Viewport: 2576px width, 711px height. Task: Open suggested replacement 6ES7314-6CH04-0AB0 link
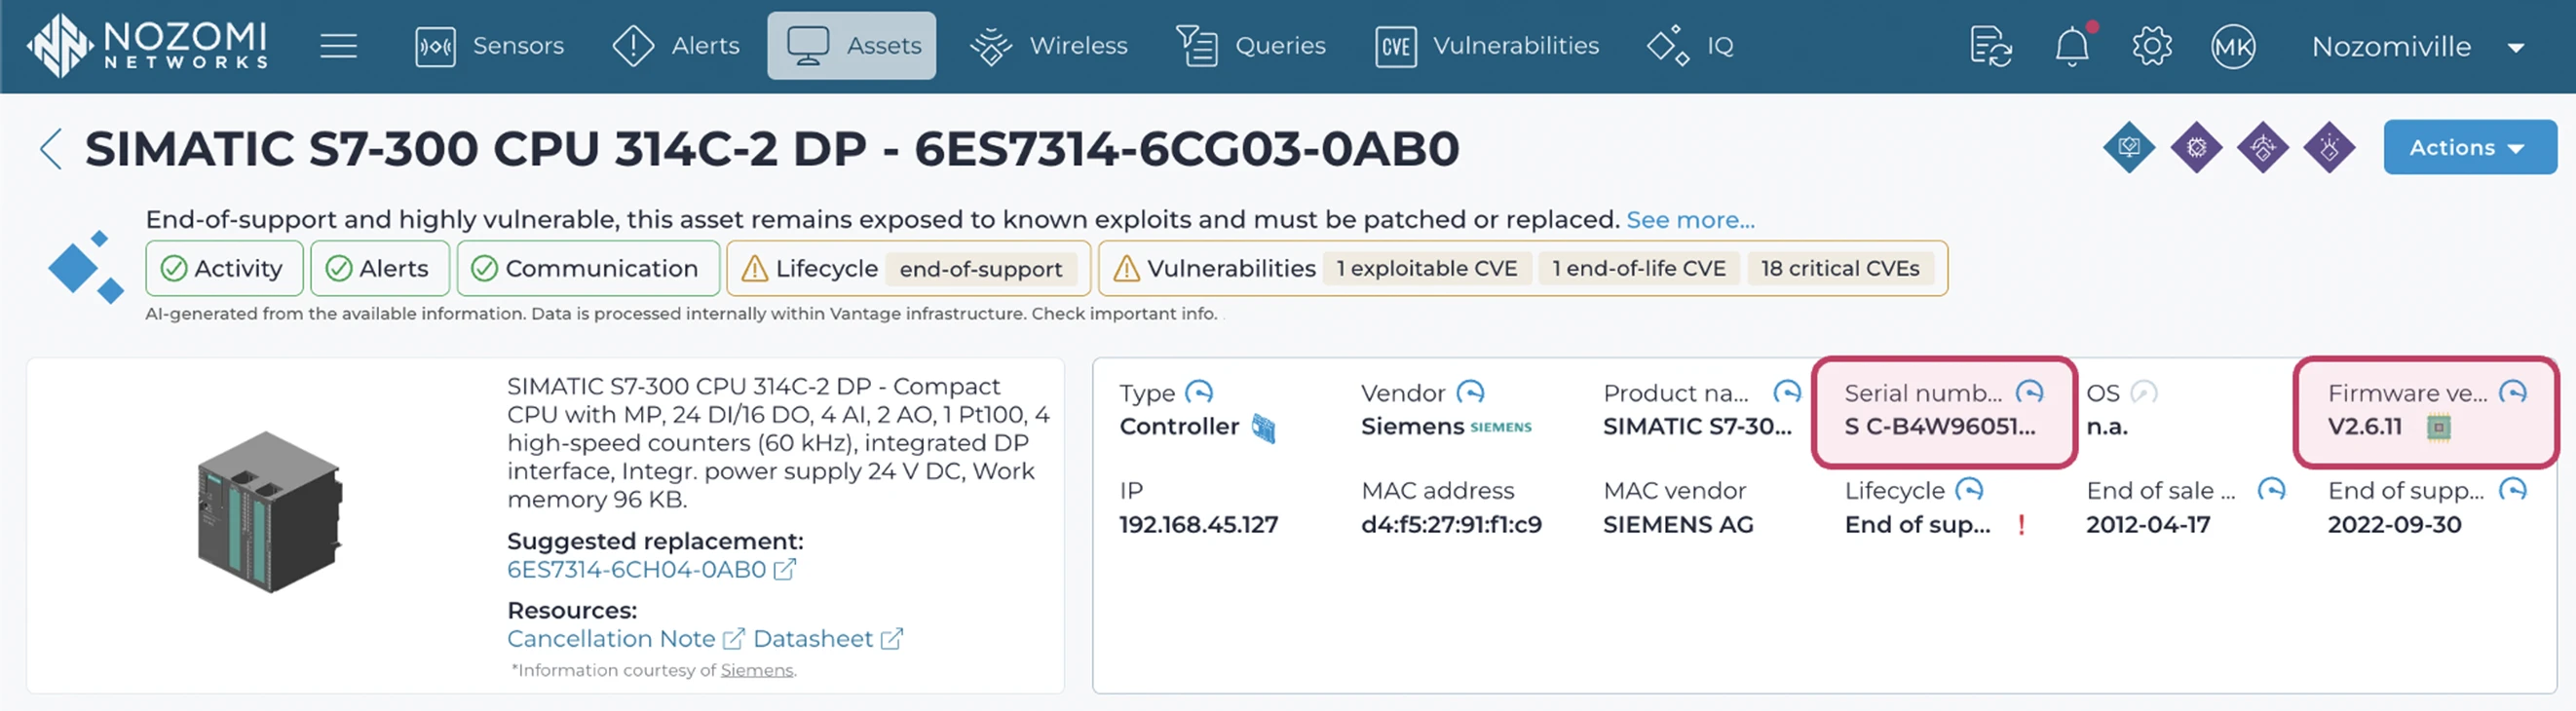(x=651, y=570)
